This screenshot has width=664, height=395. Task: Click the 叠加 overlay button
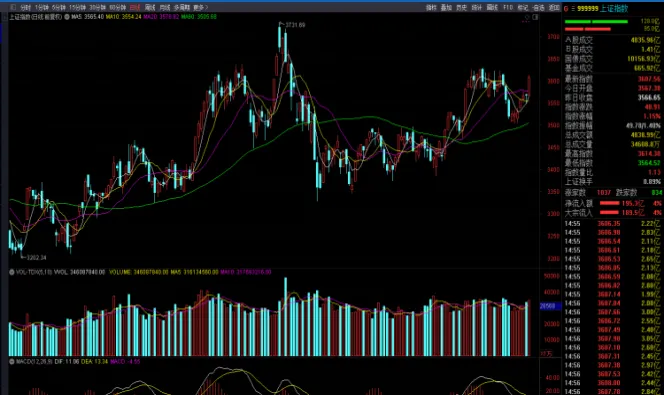click(x=446, y=8)
